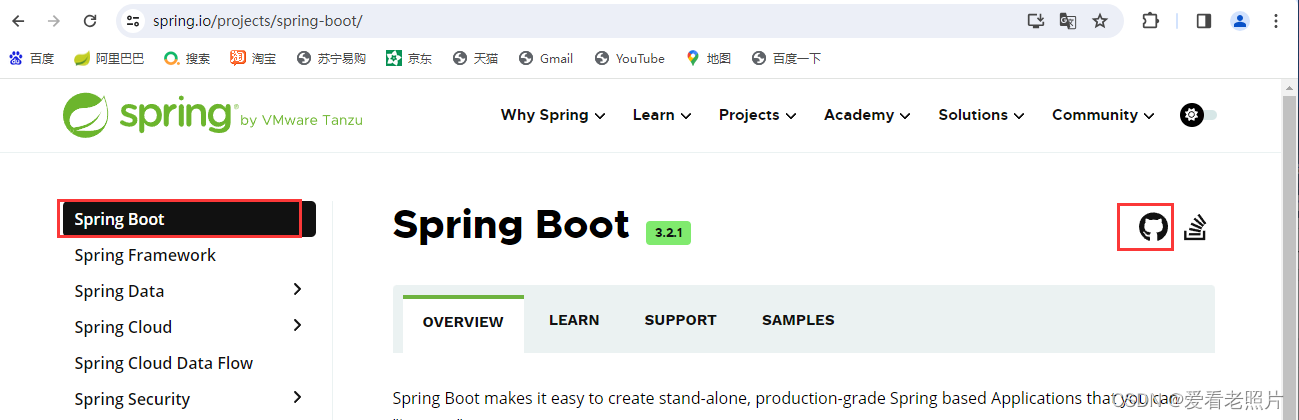Expand Community navigation menu
Image resolution: width=1299 pixels, height=420 pixels.
[1103, 115]
